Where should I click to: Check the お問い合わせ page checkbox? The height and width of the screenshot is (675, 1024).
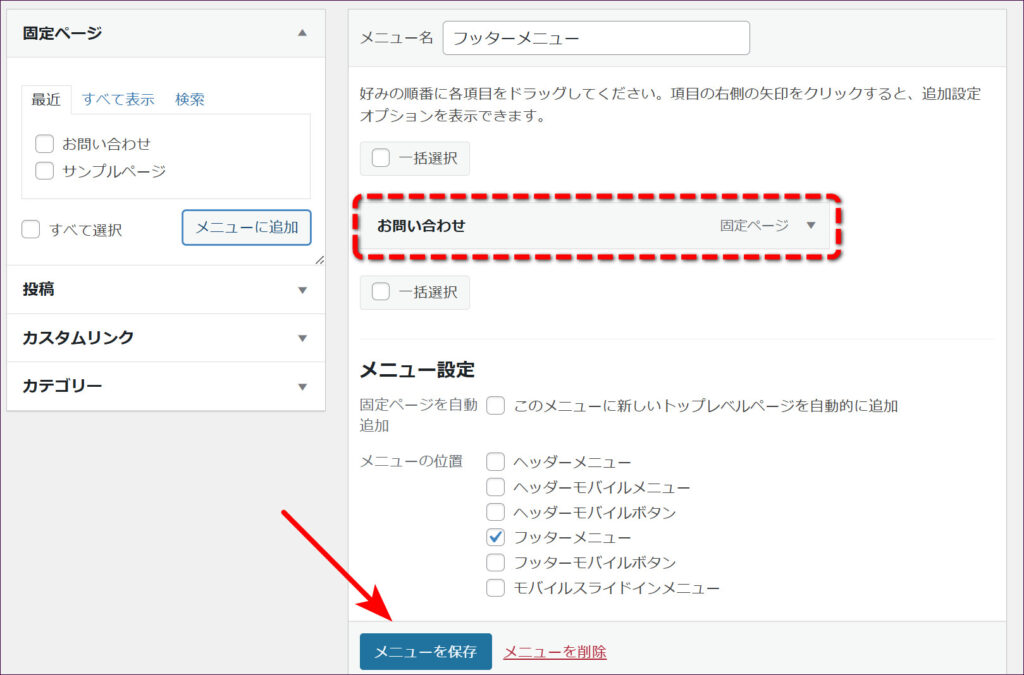pos(44,144)
